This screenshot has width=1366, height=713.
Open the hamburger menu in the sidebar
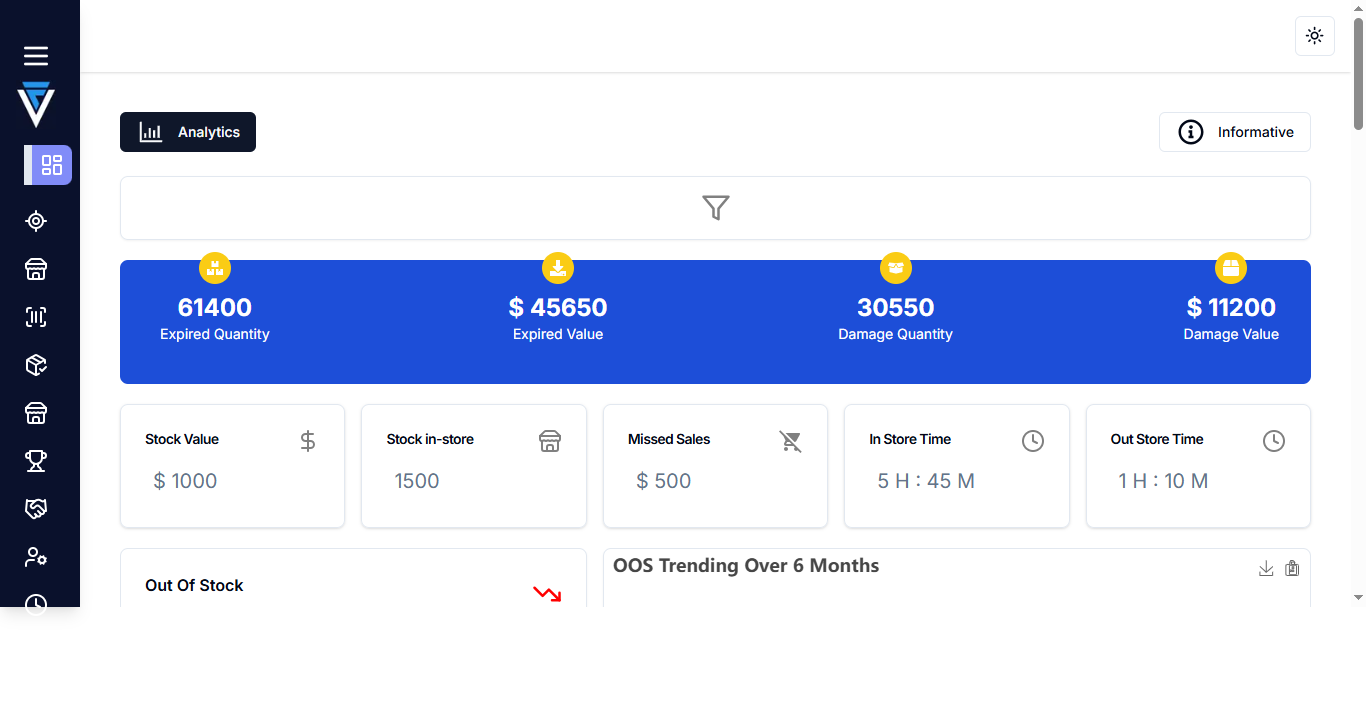tap(36, 56)
